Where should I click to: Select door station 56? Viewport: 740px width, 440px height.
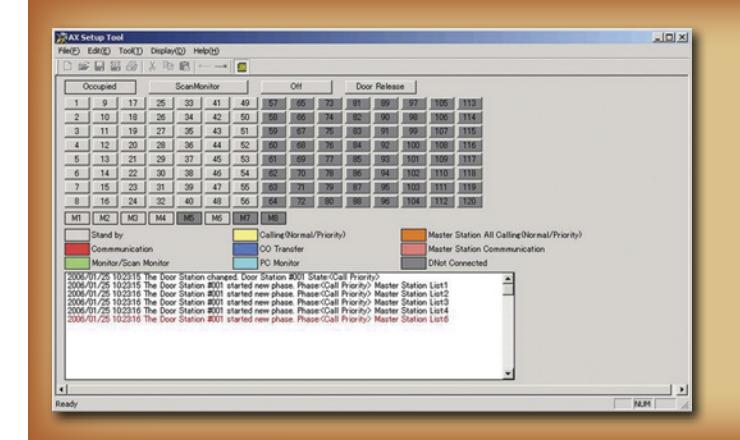tap(245, 201)
